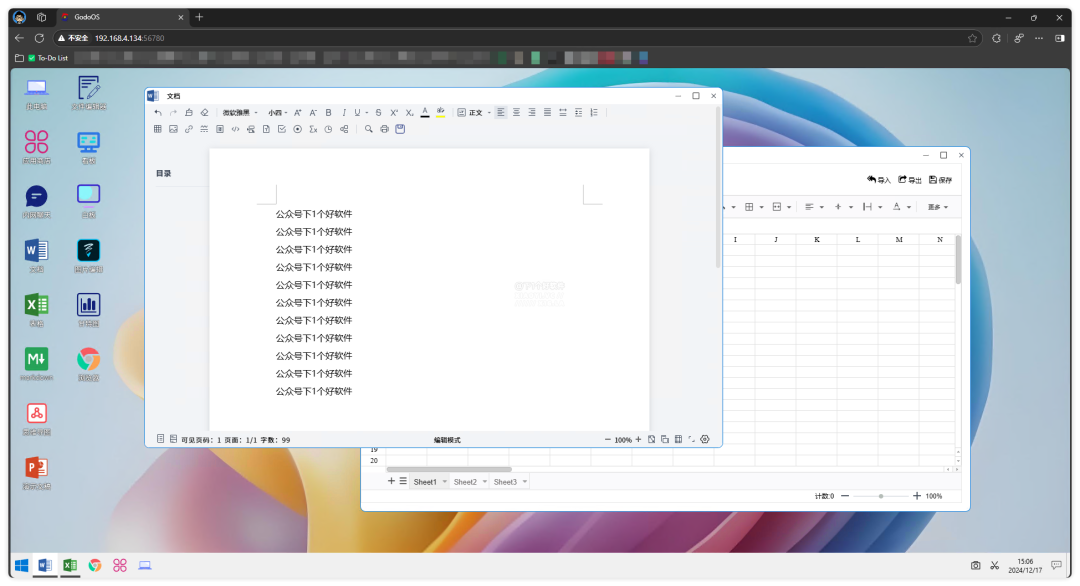Open the font size dropdown 小四
This screenshot has width=1080, height=586.
pos(277,113)
